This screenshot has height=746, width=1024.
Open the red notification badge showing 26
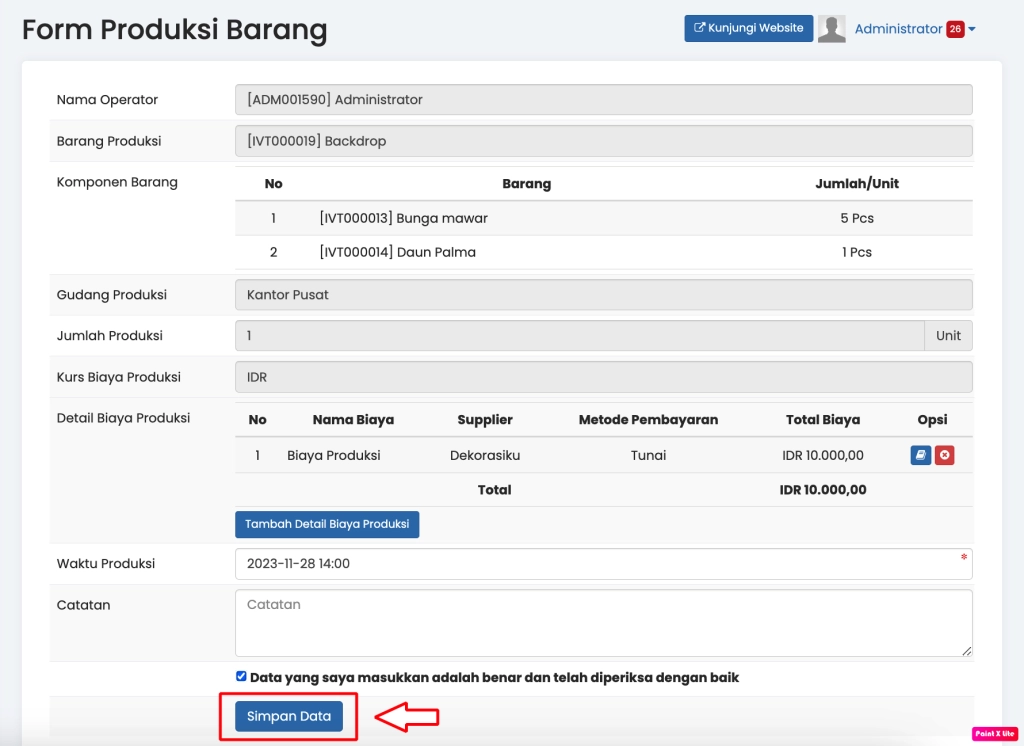pyautogui.click(x=955, y=29)
